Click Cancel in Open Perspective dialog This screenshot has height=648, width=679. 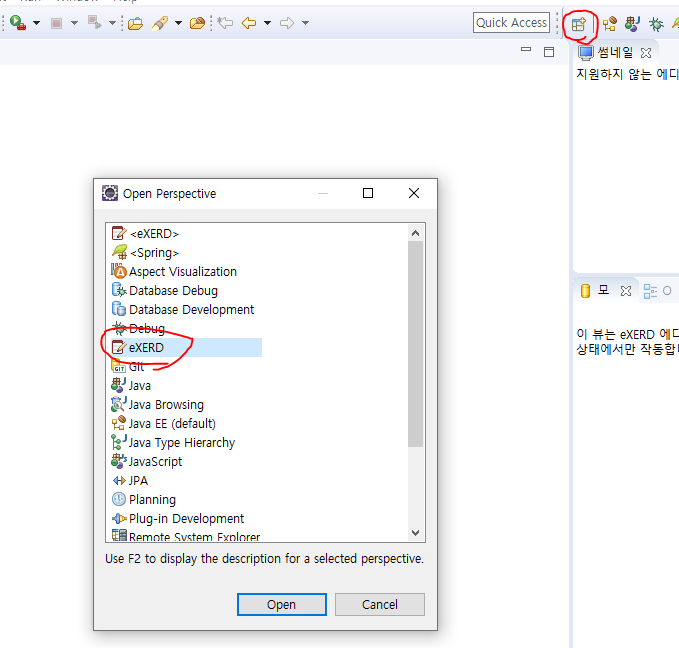[x=380, y=604]
